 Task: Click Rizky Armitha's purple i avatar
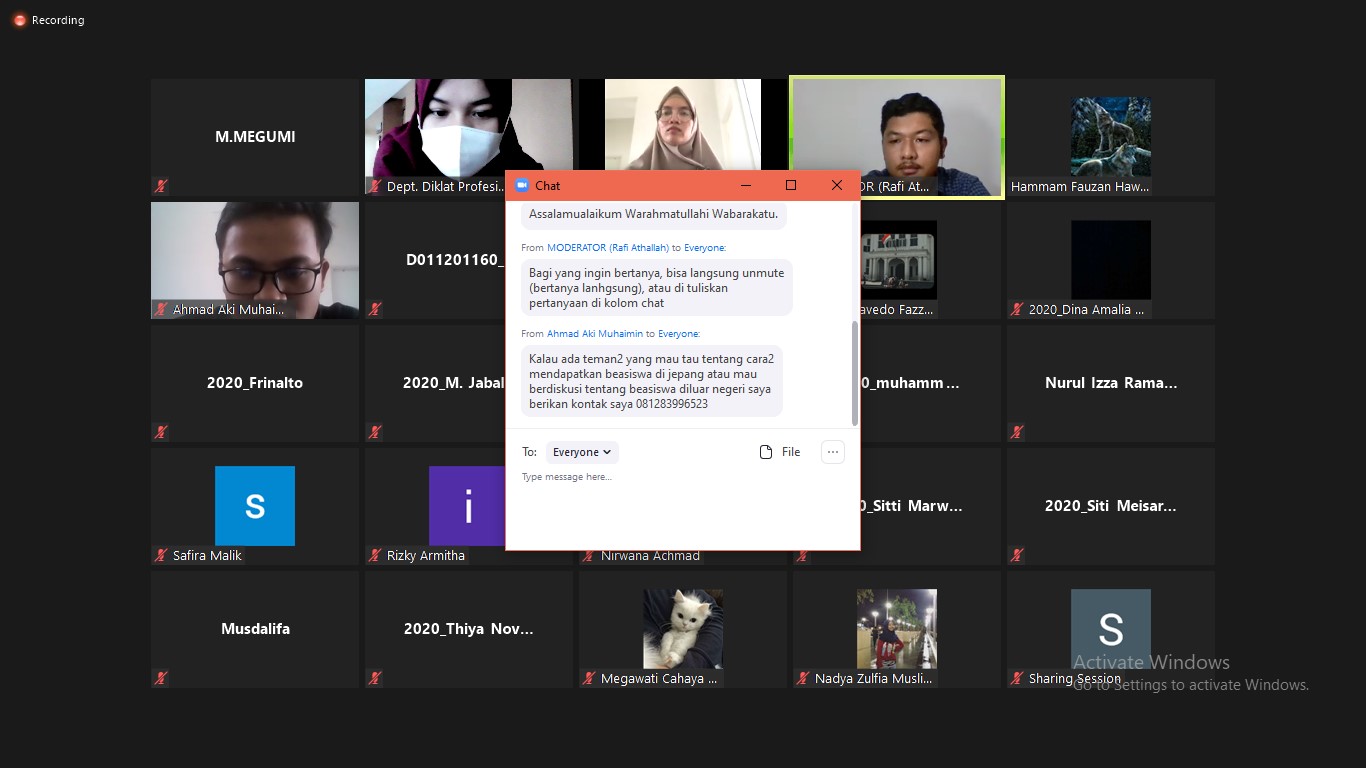pos(468,506)
